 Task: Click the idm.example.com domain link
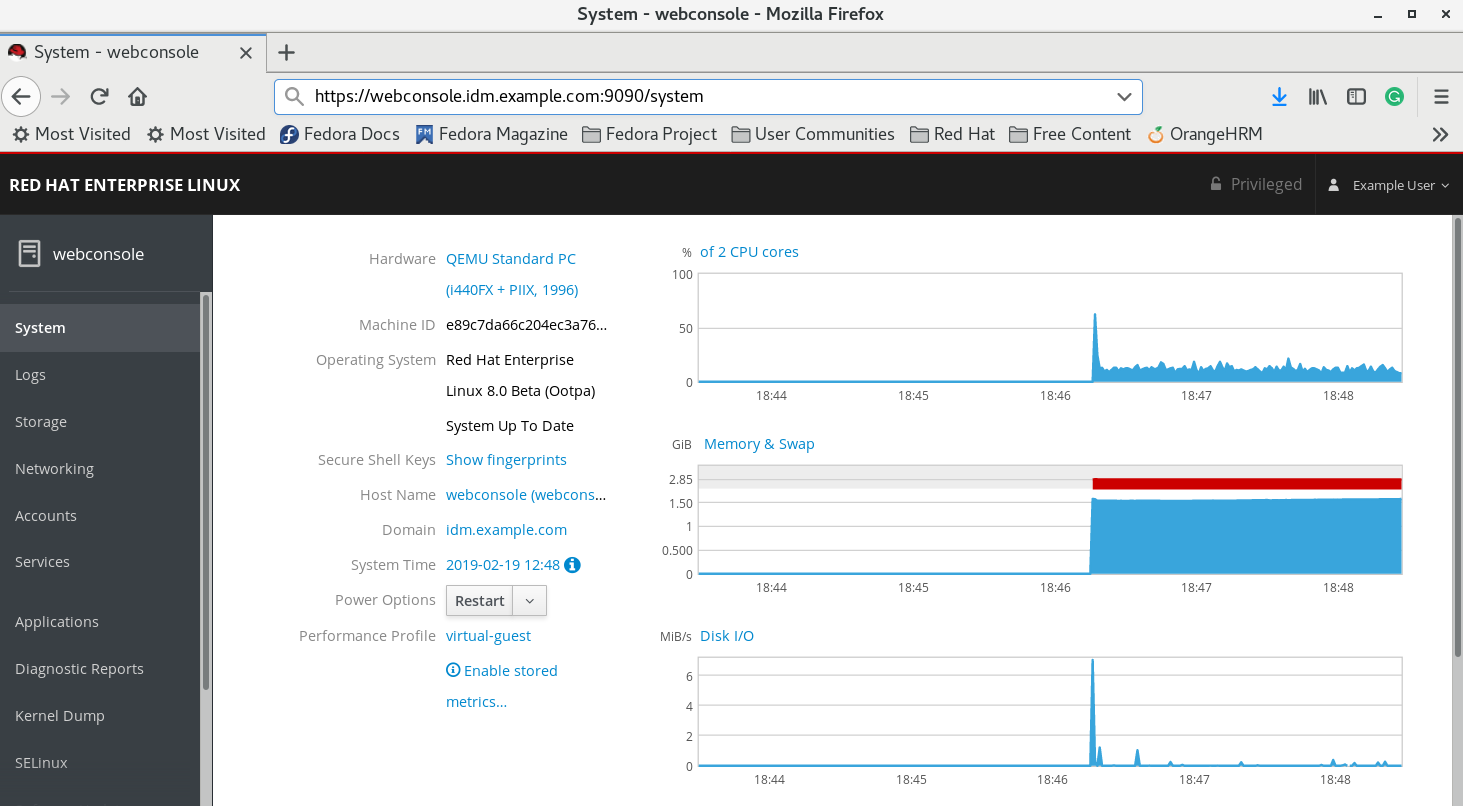(x=506, y=530)
